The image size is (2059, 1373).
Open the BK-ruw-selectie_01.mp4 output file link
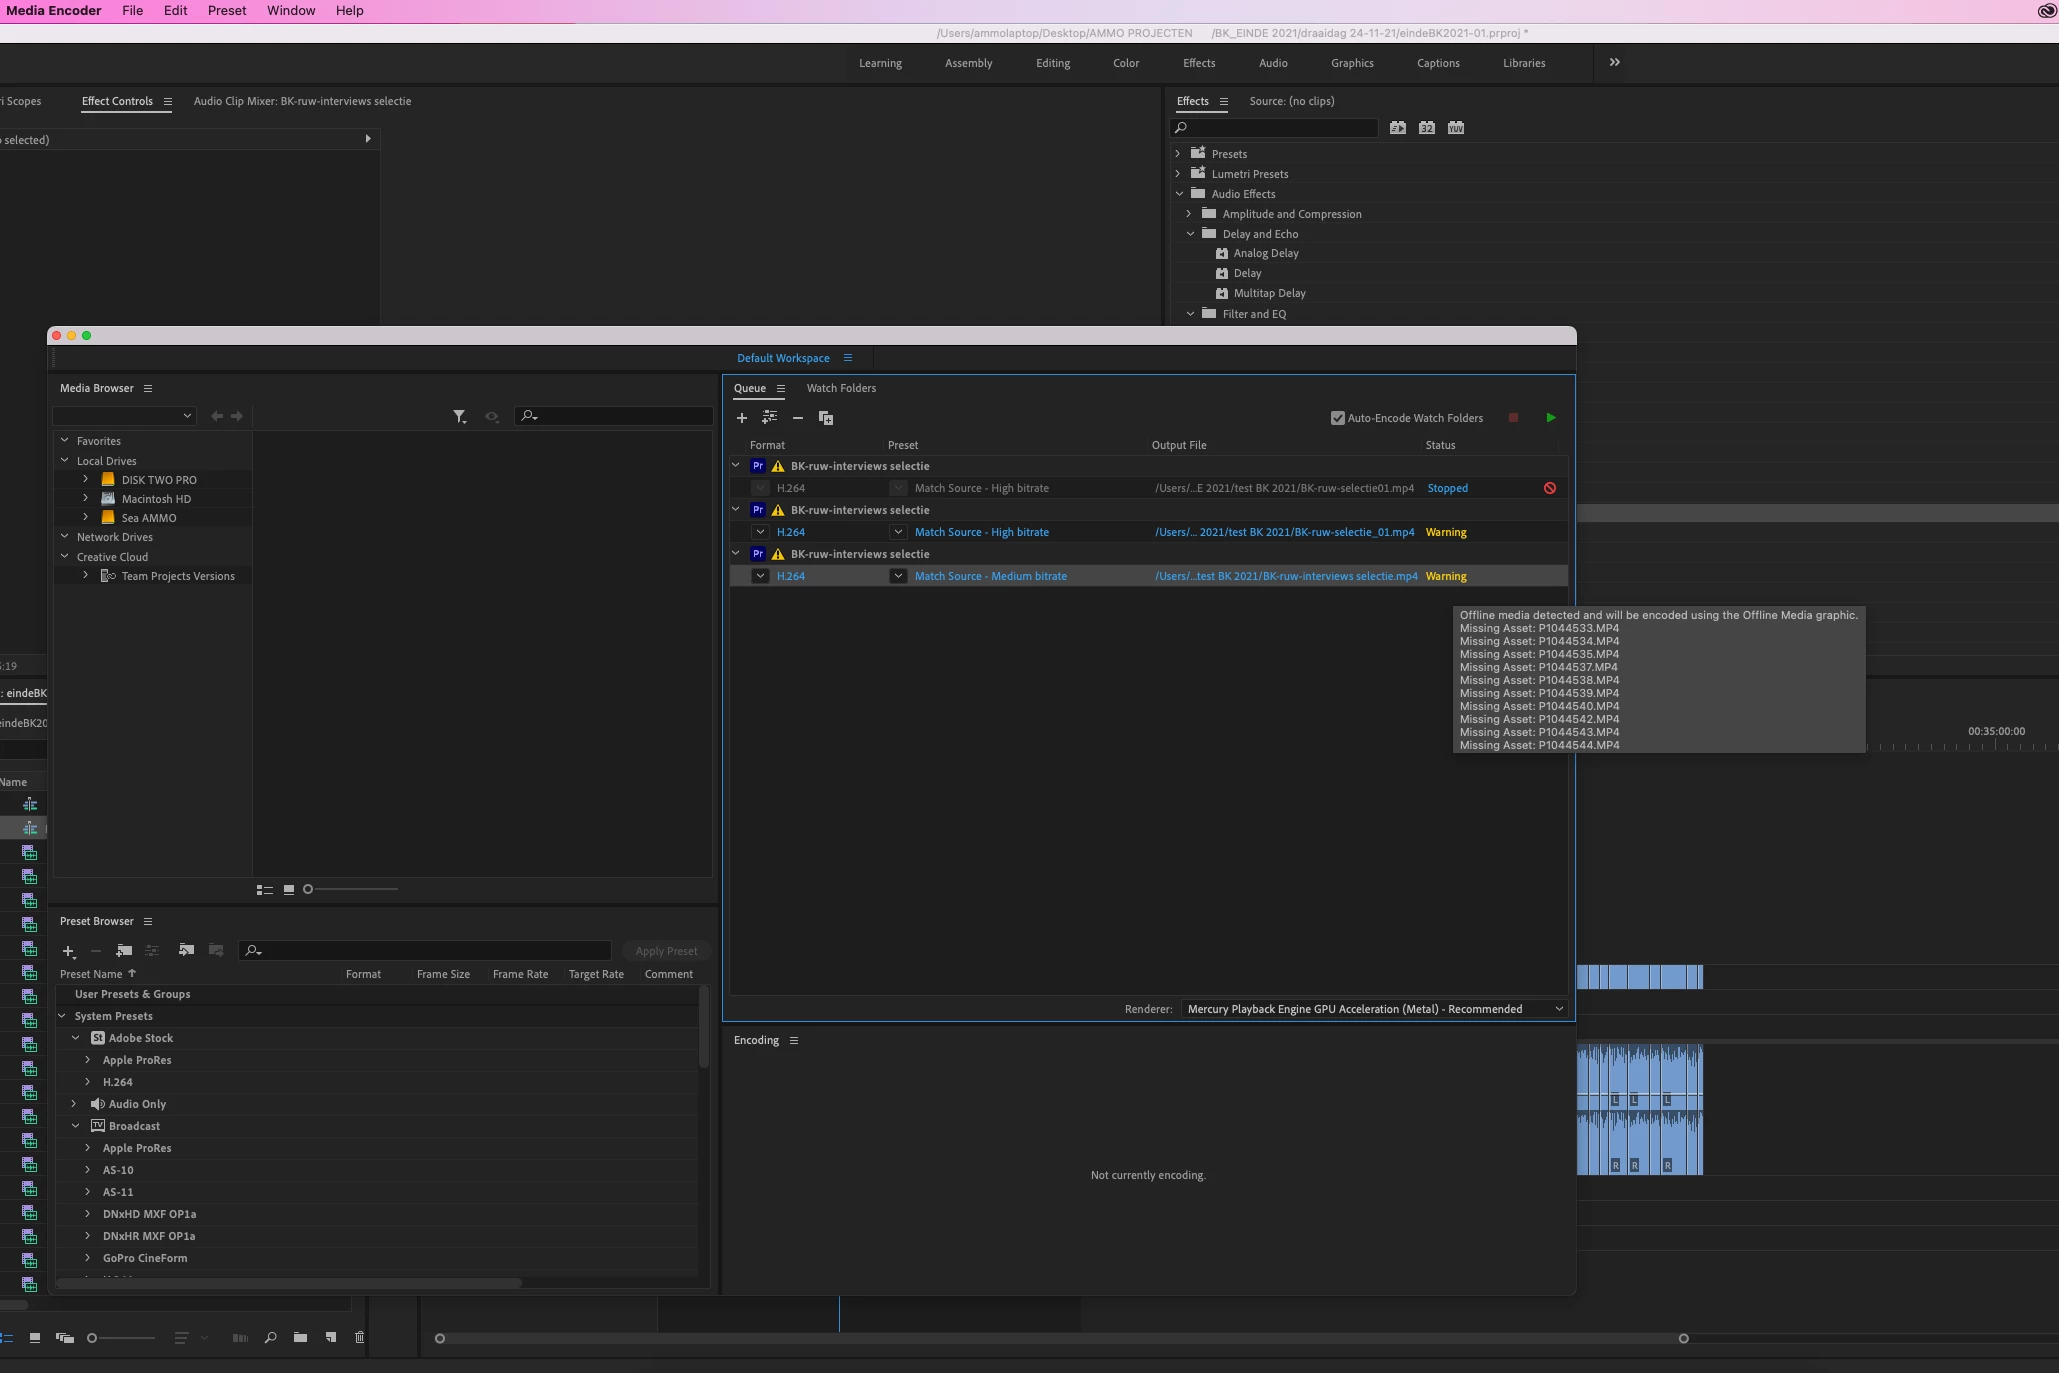[1284, 532]
